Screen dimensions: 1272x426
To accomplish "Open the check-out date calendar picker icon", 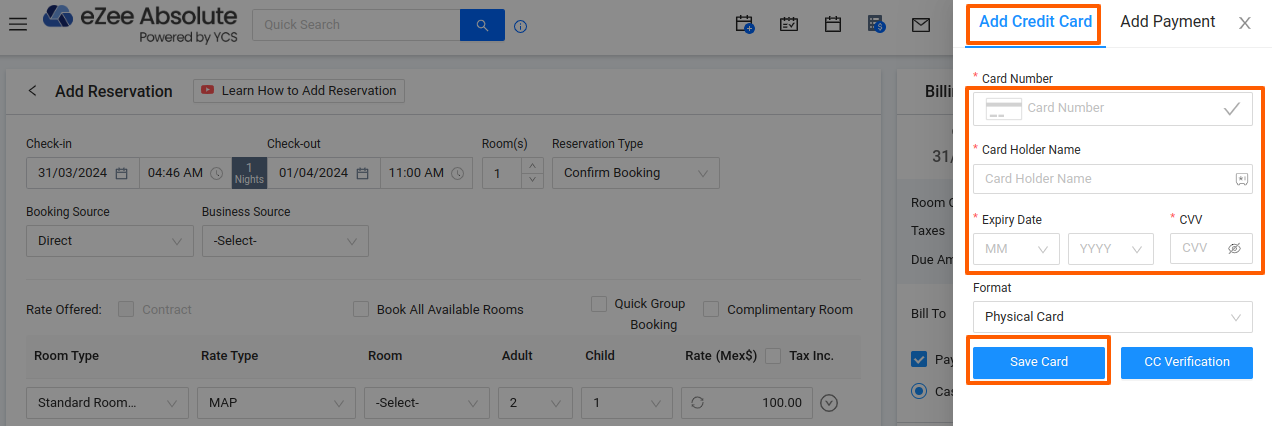I will point(362,173).
